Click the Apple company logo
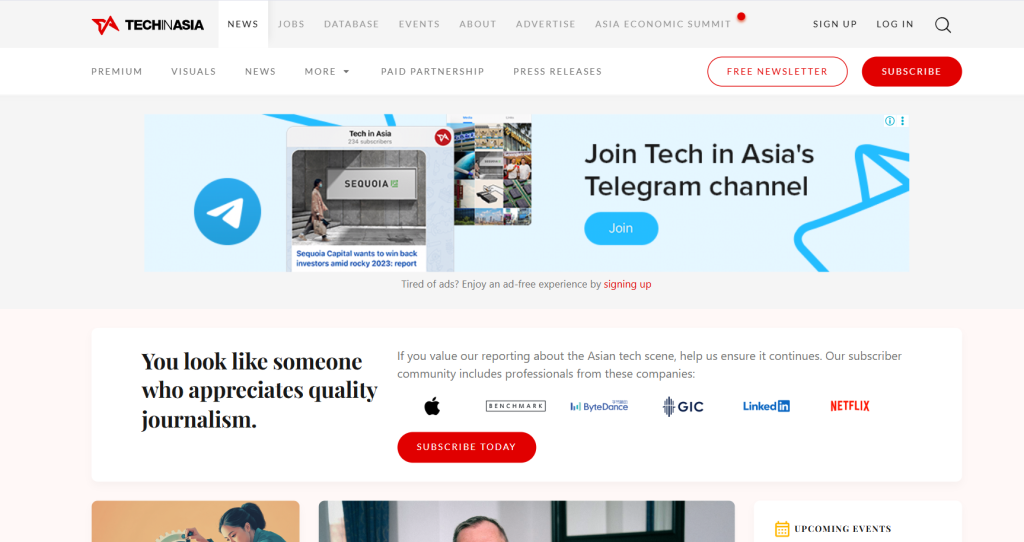Screen dimensions: 1024x542 click(x=432, y=406)
